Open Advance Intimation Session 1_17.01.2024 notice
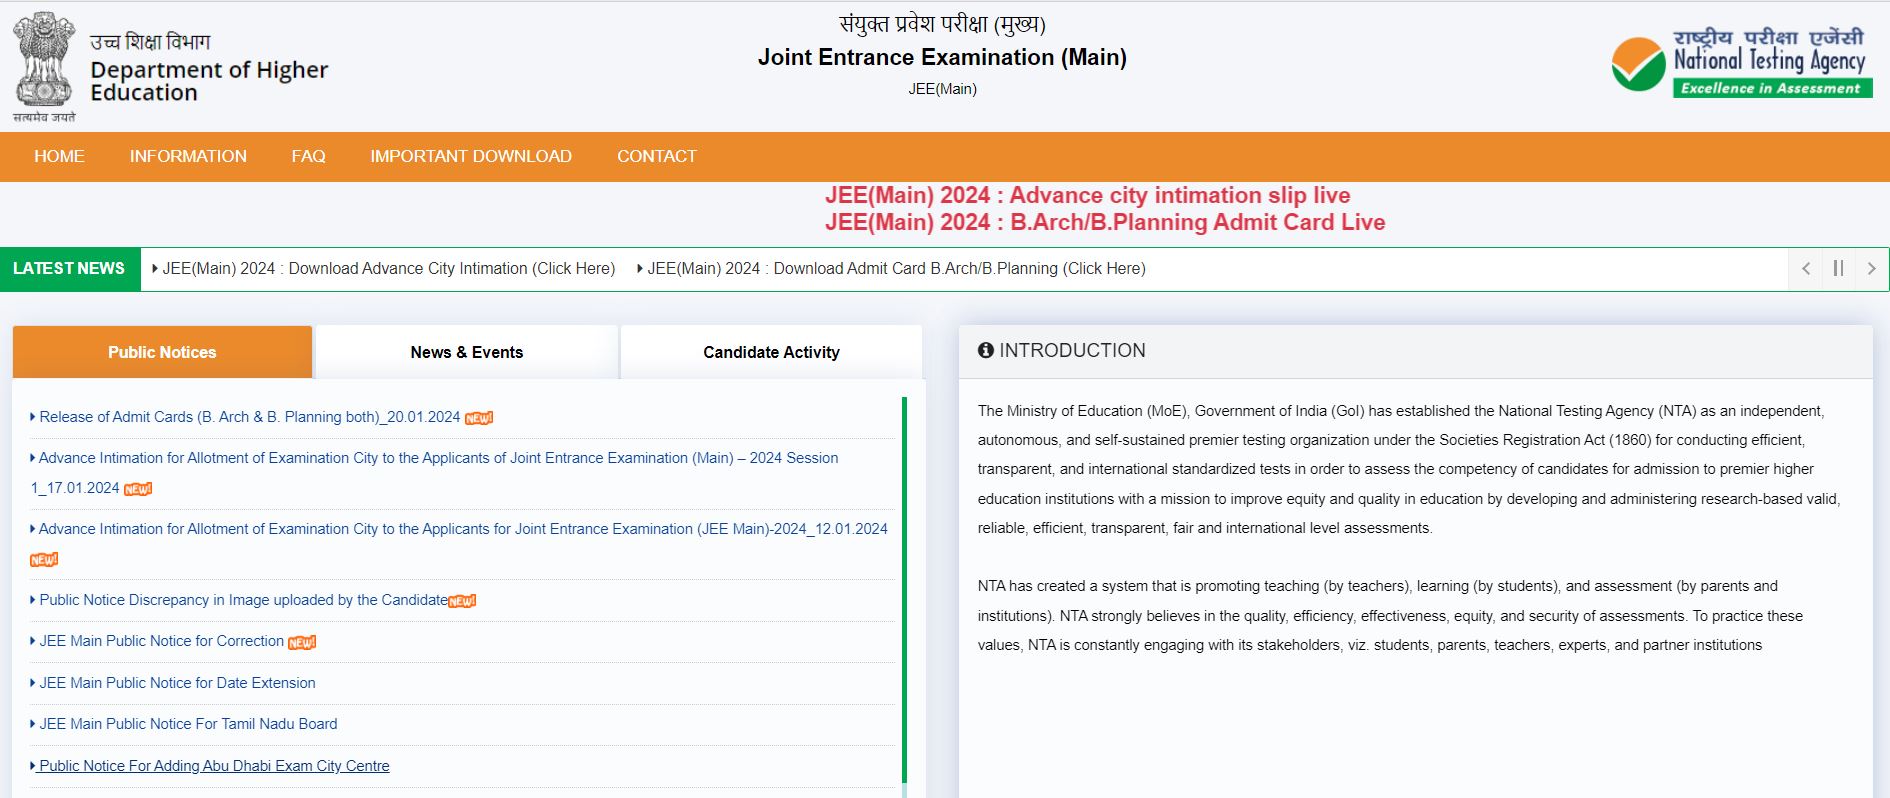 click(x=434, y=473)
